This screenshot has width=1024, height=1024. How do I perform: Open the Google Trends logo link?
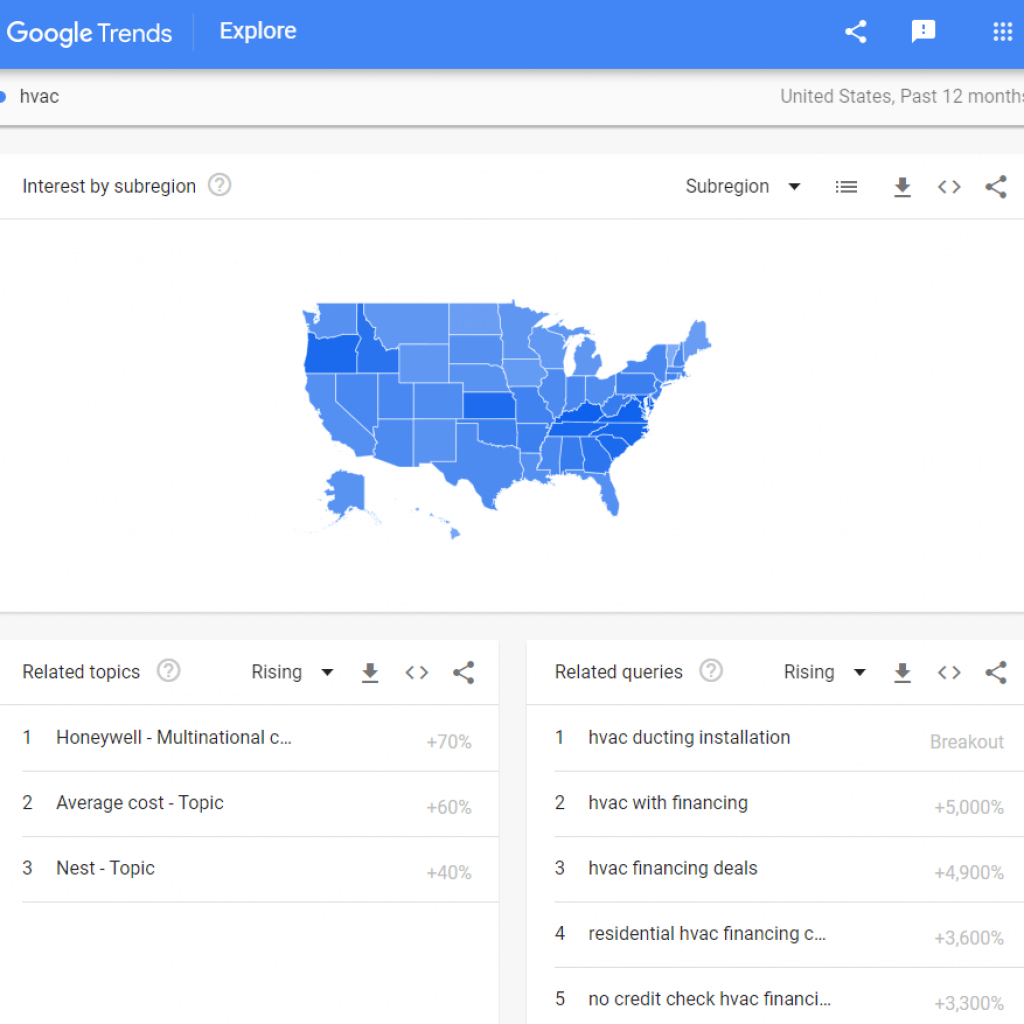(90, 32)
